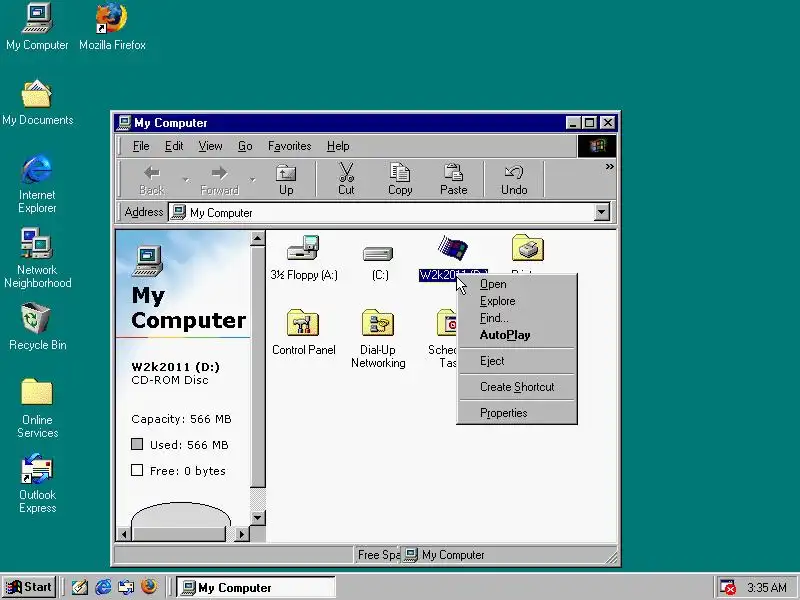Launch Outlook Express desktop shortcut
800x600 pixels.
(37, 483)
